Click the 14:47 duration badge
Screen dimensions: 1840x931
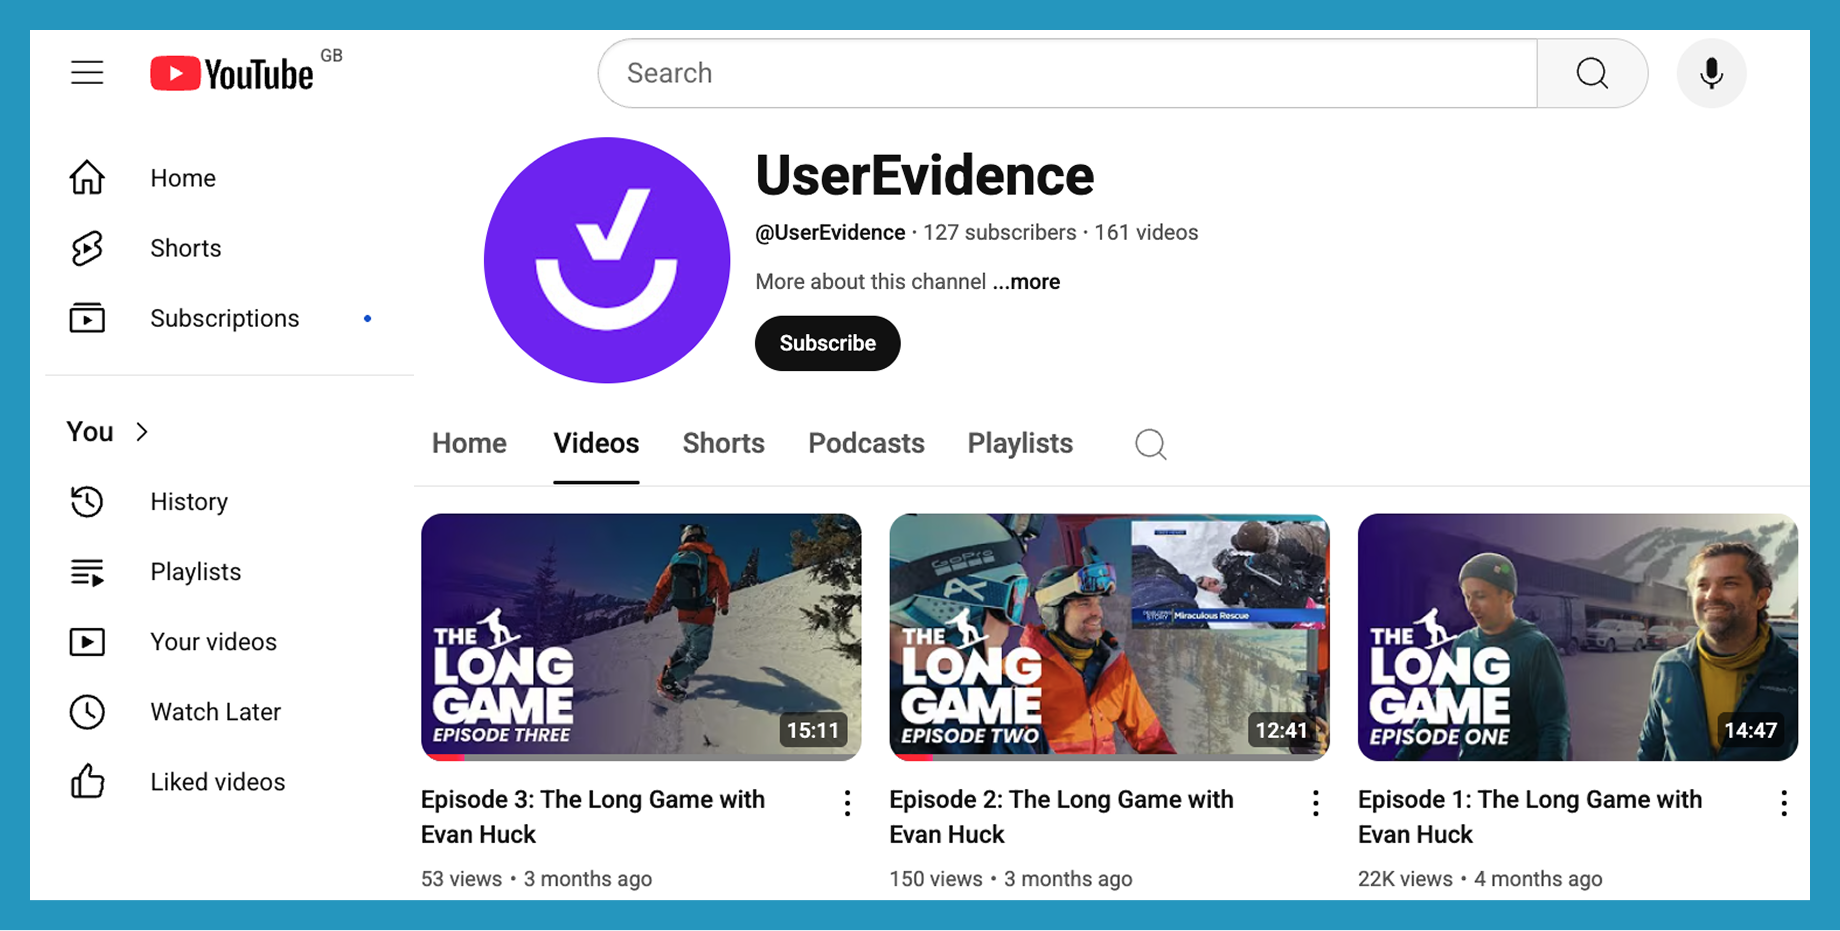1750,730
